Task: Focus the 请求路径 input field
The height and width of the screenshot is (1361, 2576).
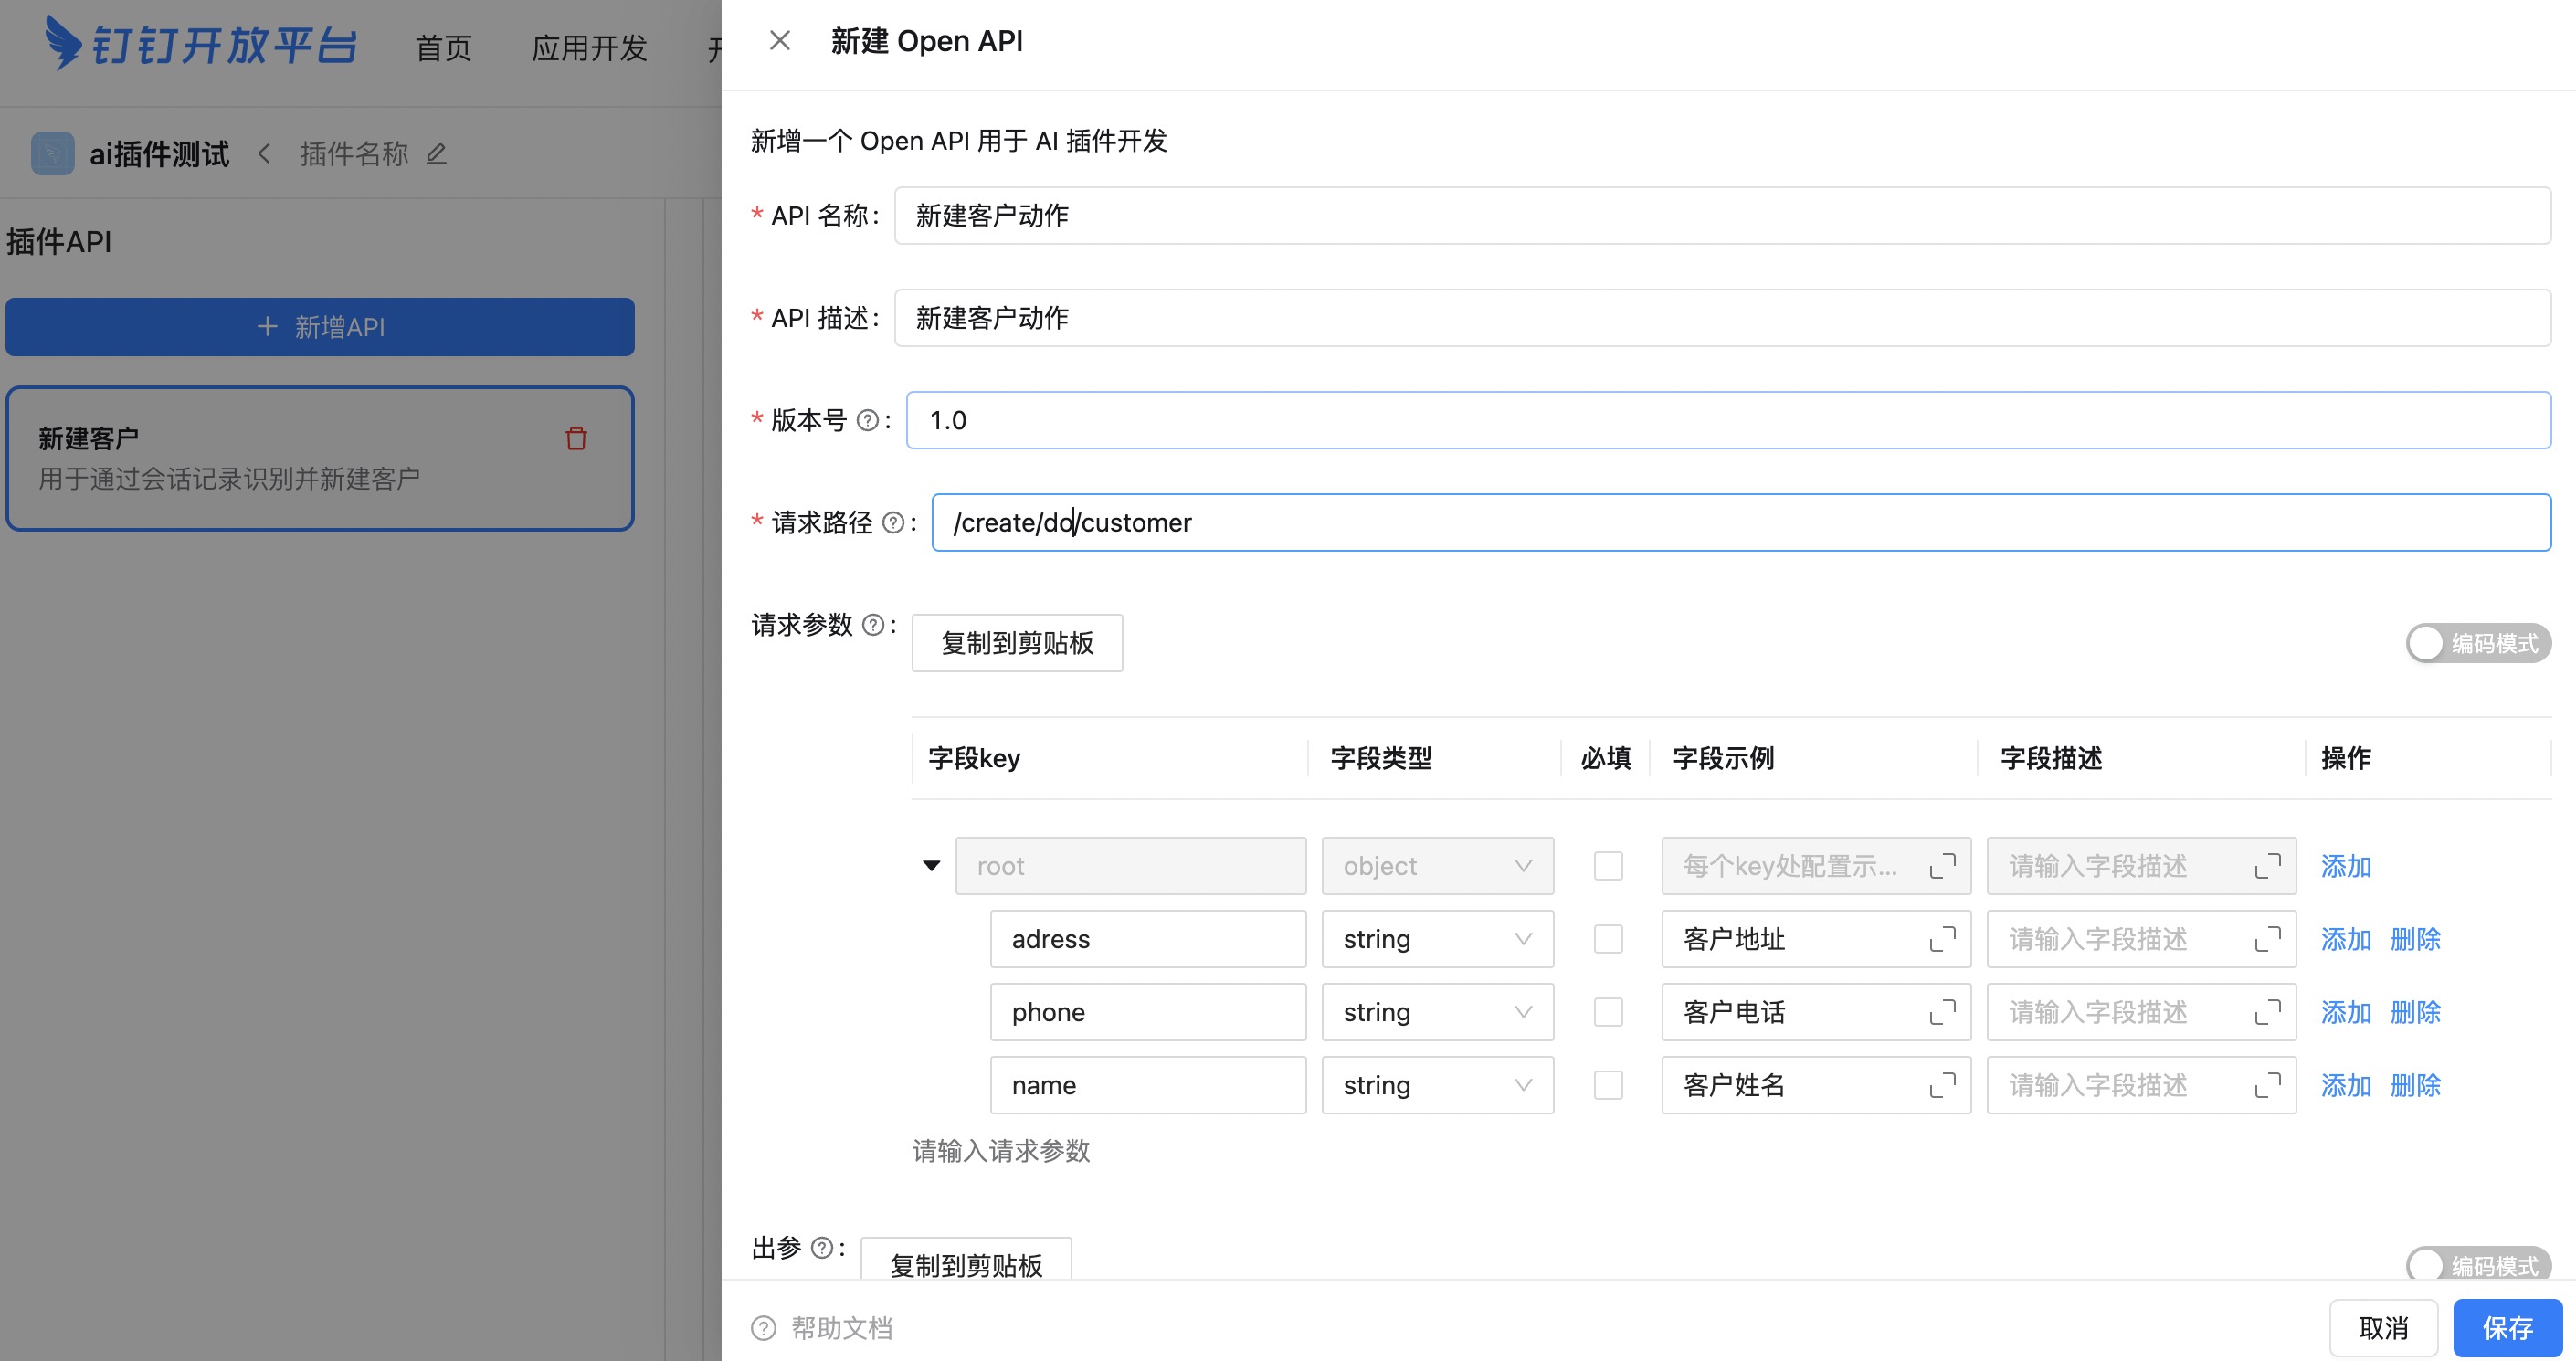Action: [x=1741, y=523]
